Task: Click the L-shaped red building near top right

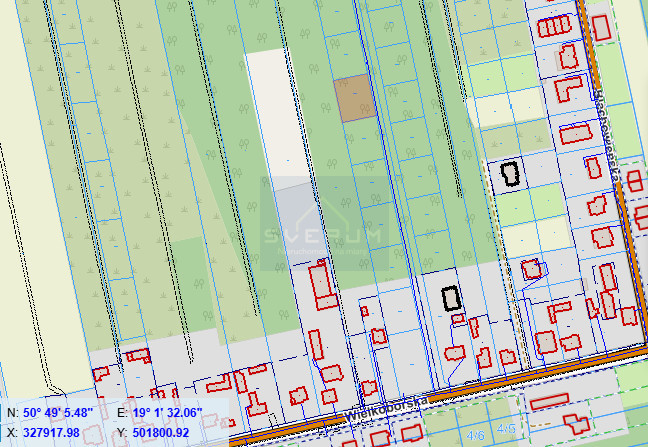Action: pyautogui.click(x=567, y=88)
